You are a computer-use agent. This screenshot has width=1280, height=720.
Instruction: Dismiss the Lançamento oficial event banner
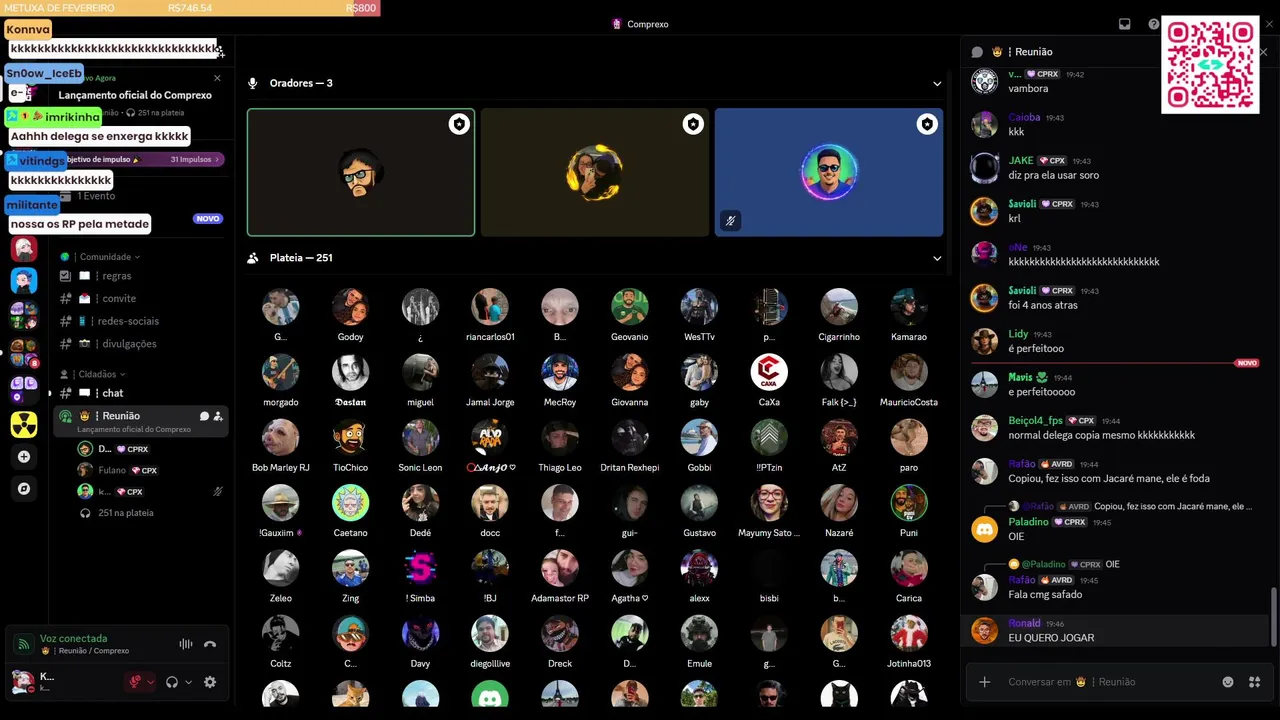(217, 78)
